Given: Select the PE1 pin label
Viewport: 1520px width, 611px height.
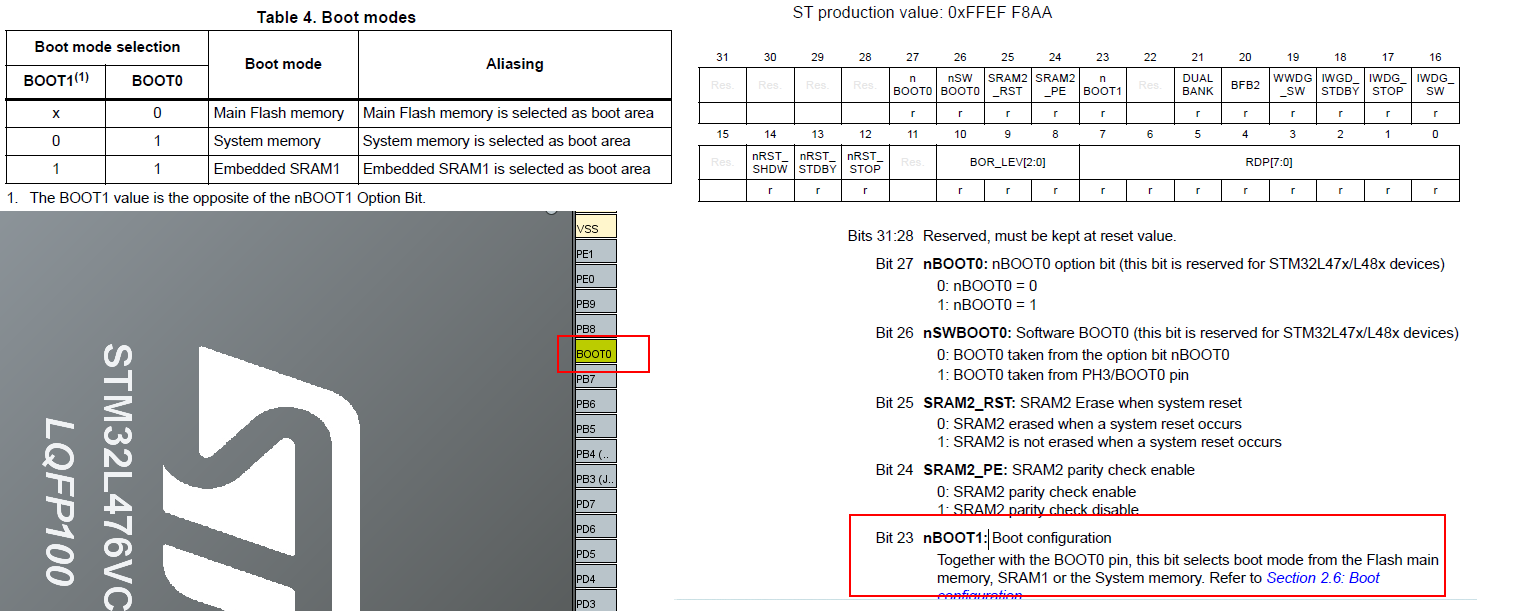Looking at the screenshot, I should 589,251.
